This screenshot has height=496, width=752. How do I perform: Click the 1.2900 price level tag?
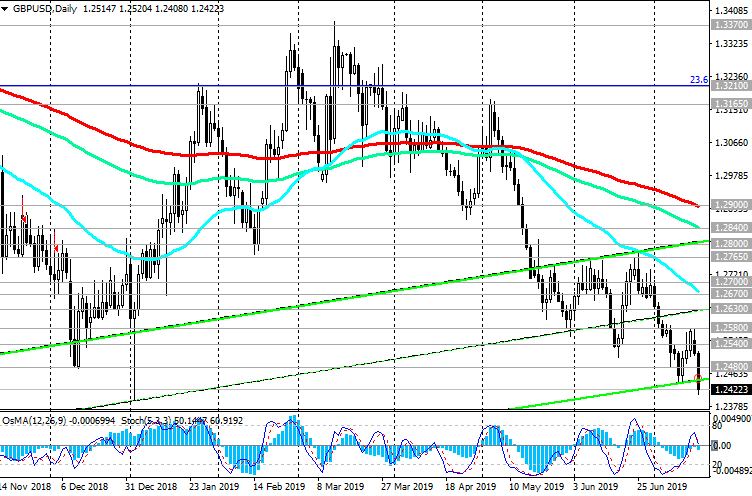pos(730,204)
